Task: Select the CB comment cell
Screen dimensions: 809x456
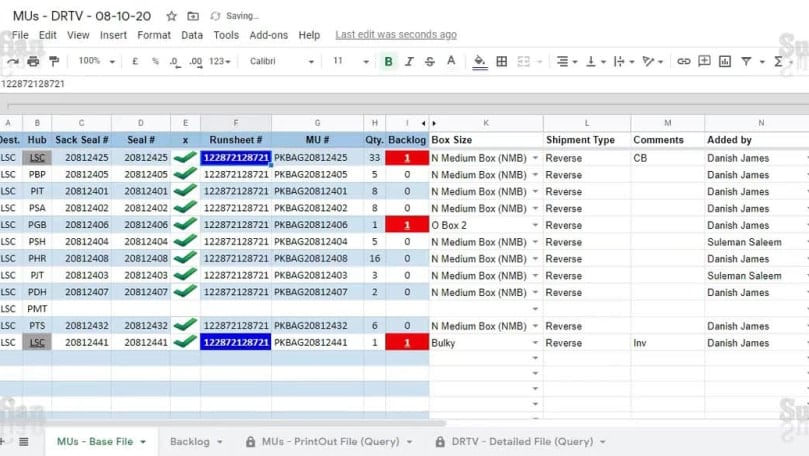Action: click(668, 158)
